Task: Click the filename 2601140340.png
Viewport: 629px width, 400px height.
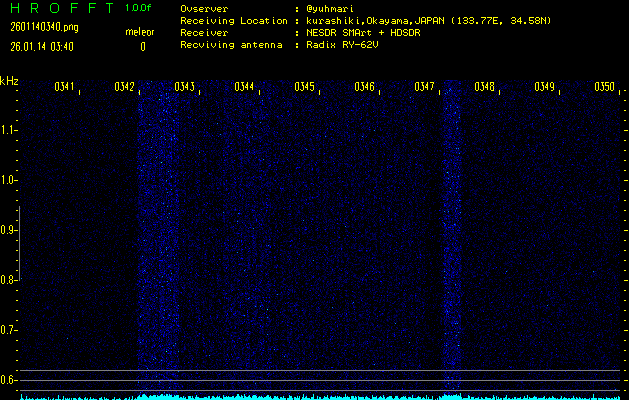Action: click(45, 27)
